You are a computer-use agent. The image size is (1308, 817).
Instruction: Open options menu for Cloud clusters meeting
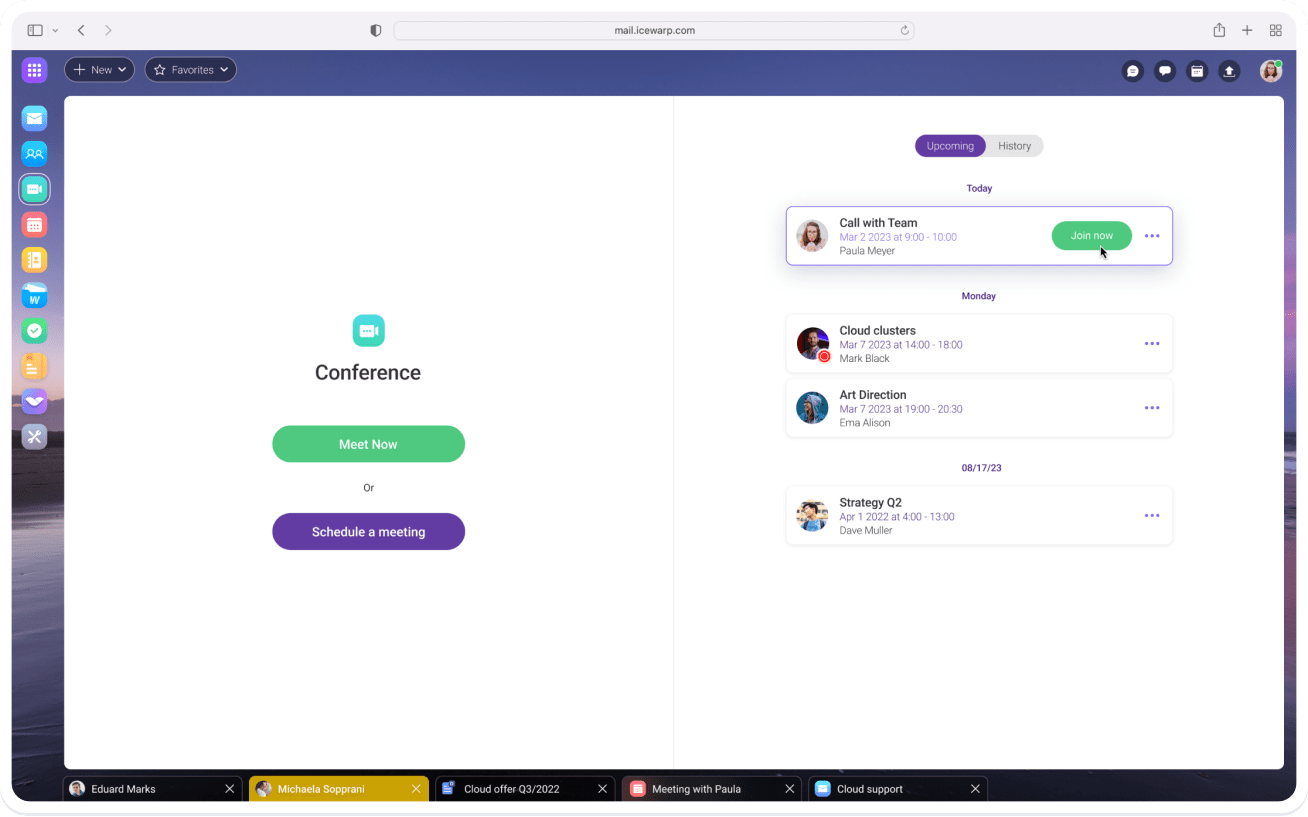click(1152, 344)
